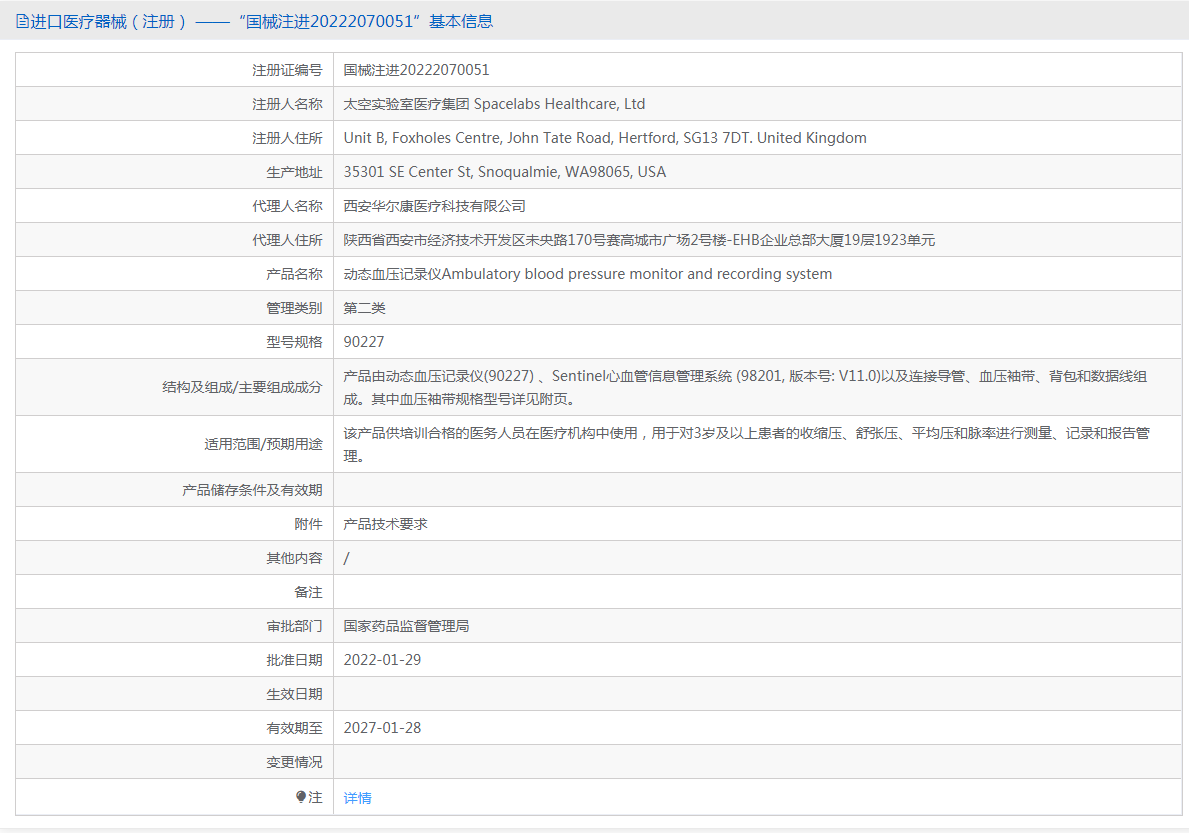Viewport: 1189px width, 833px height.
Task: Click the registrant name Spacelabs Healthcare, Ltd
Action: pos(494,104)
